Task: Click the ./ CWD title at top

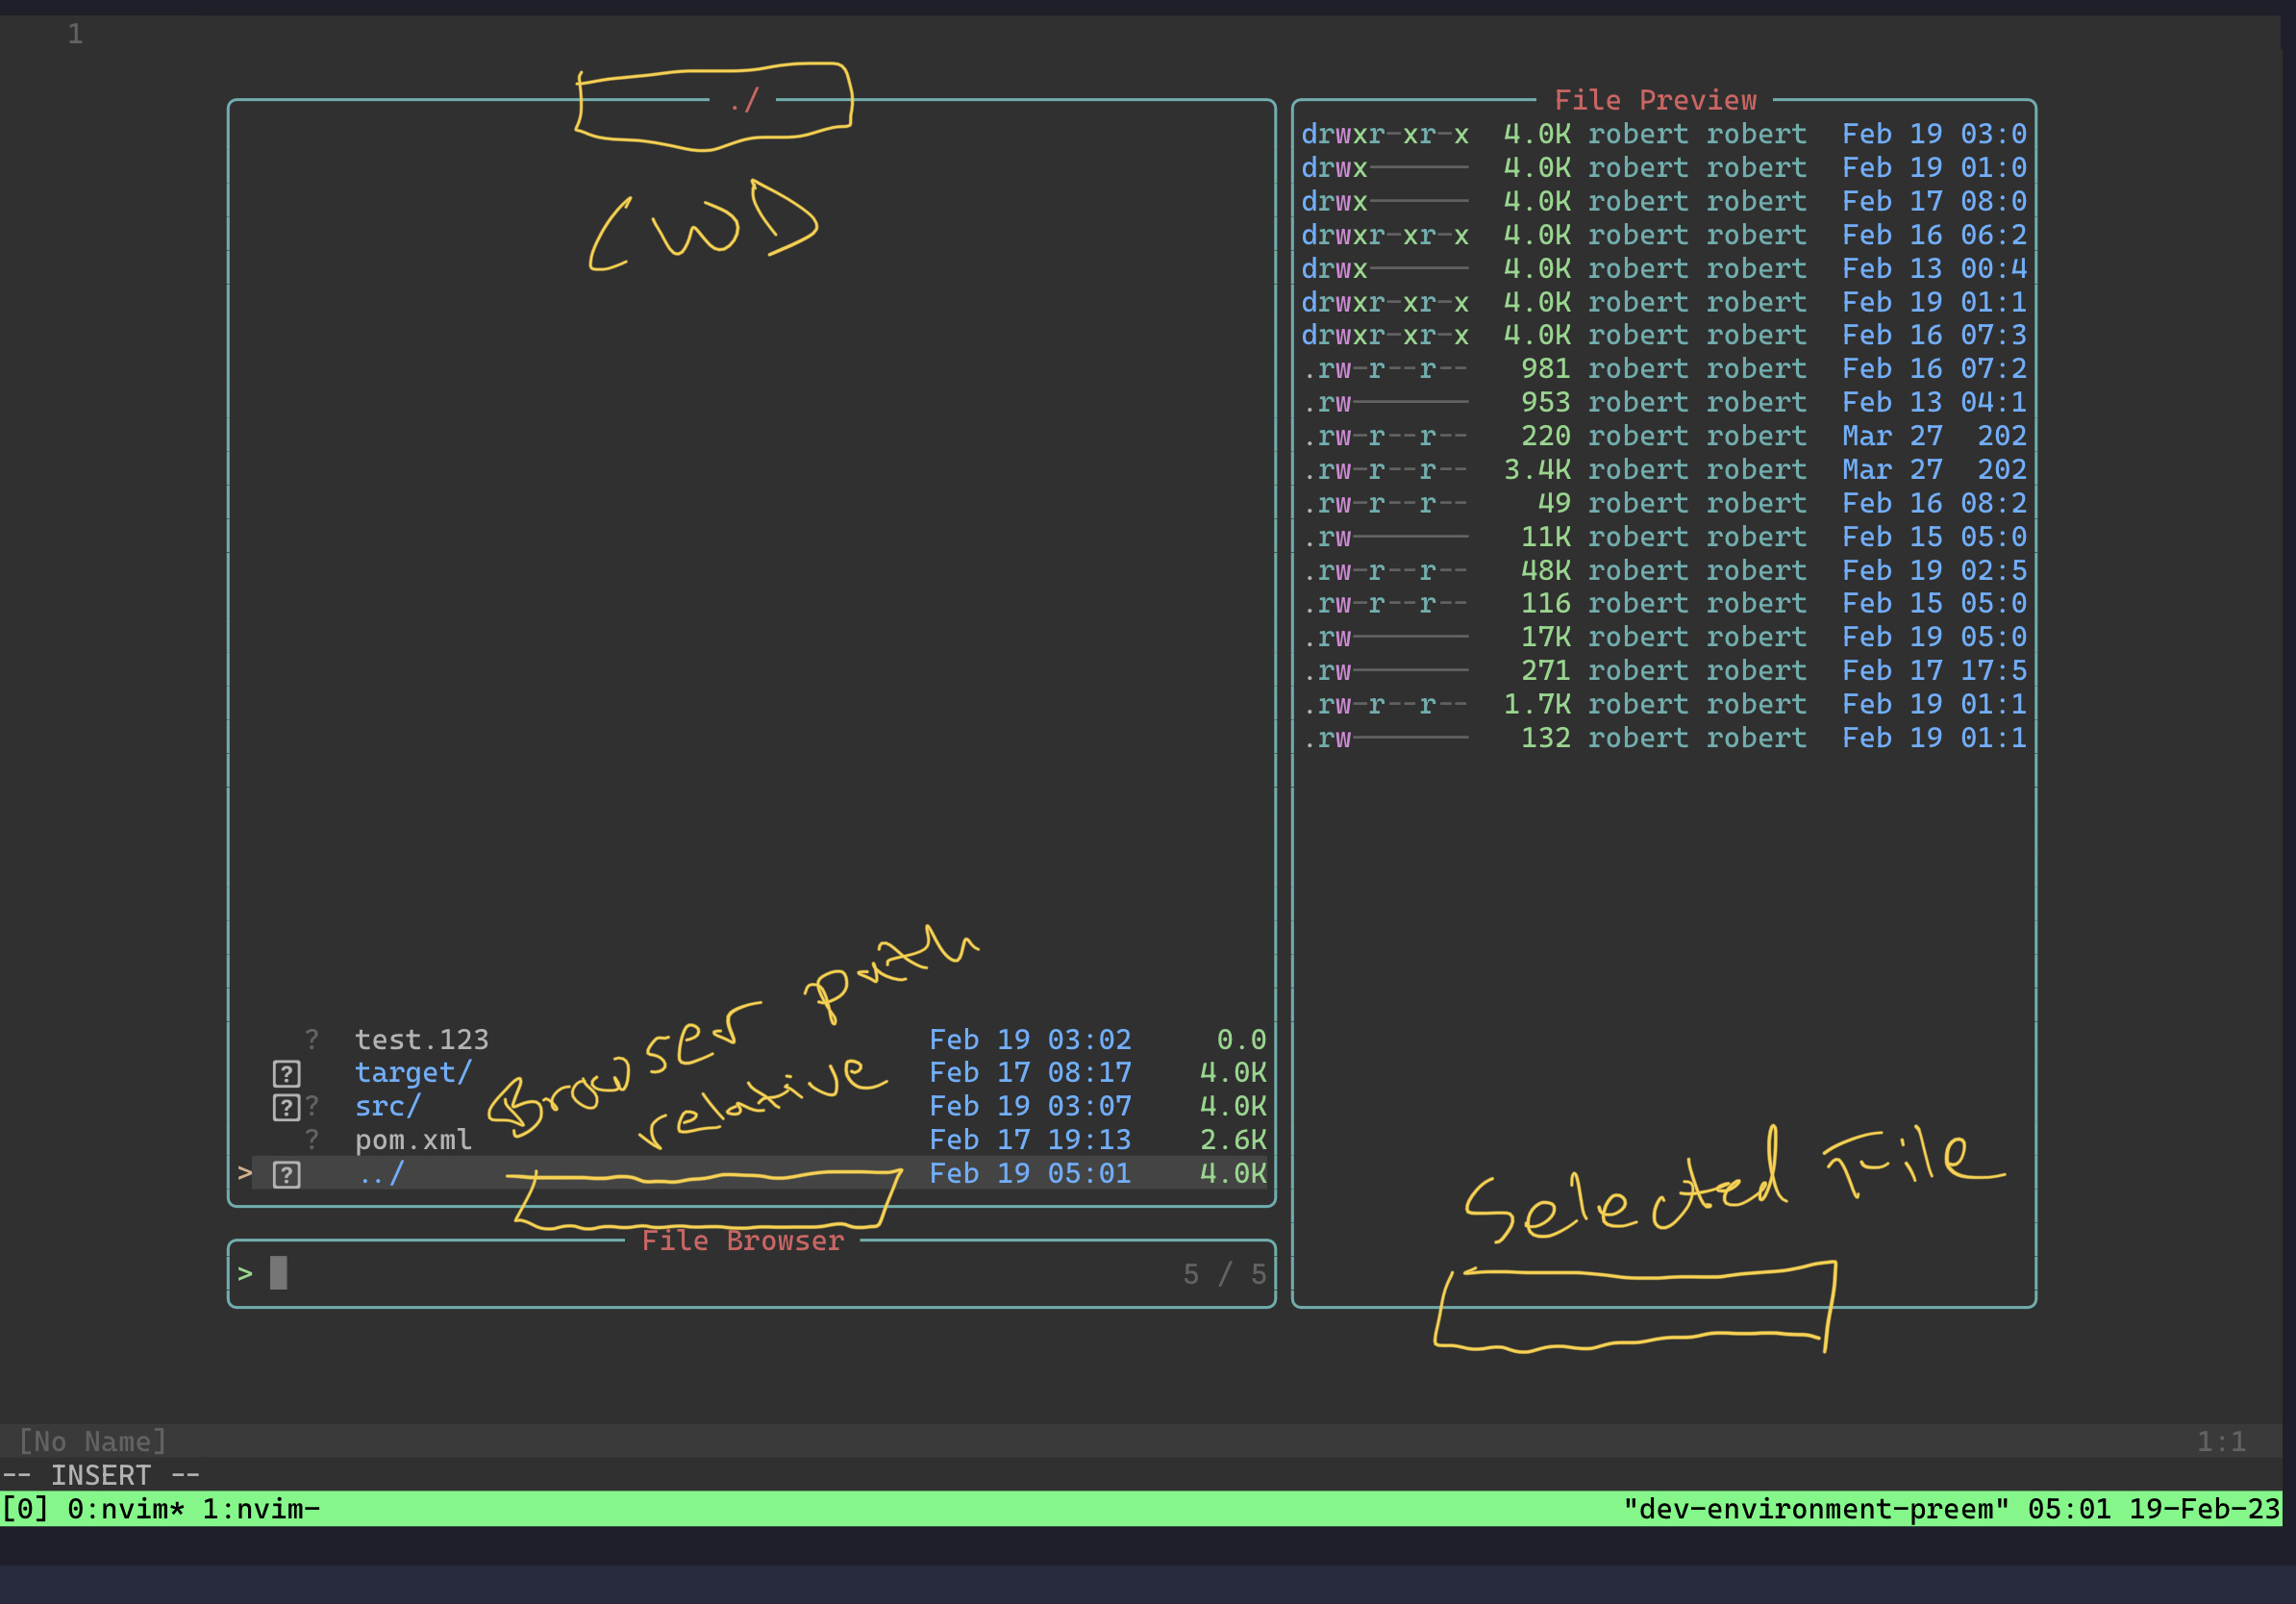Action: (x=743, y=100)
